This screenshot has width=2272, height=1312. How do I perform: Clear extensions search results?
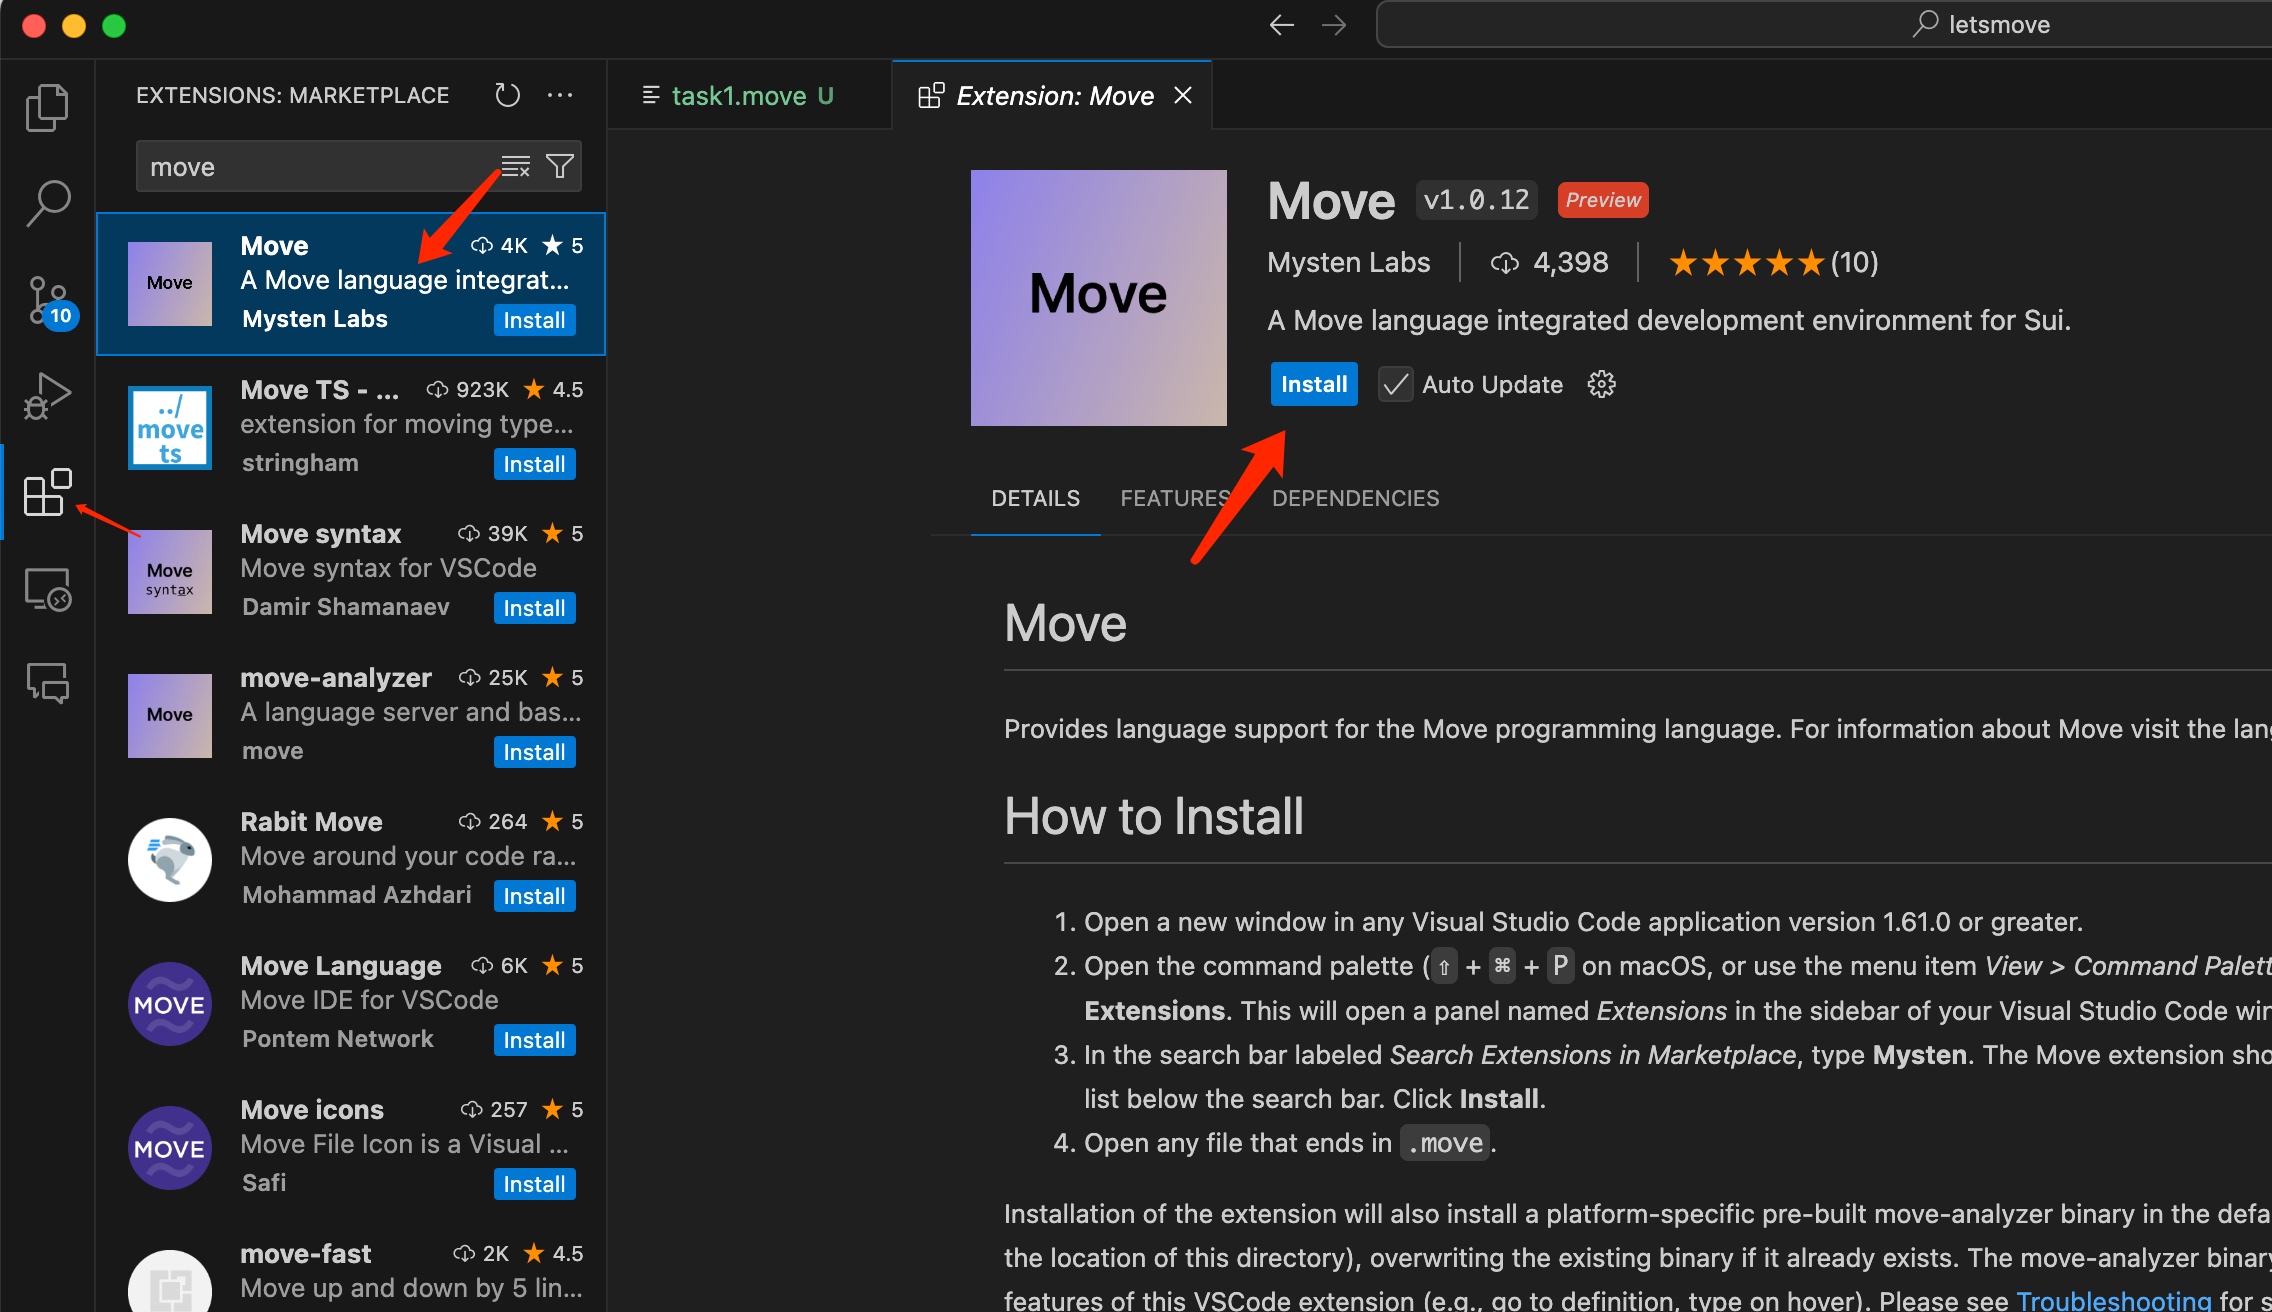(516, 166)
